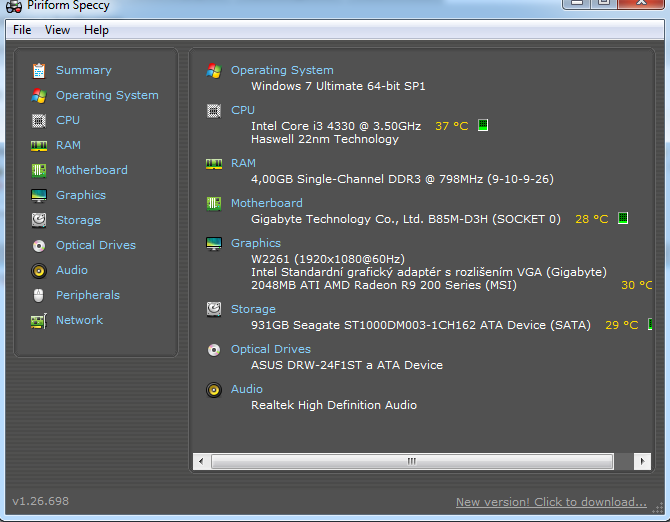The height and width of the screenshot is (522, 670).
Task: Open Storage heading link in summary
Action: [253, 309]
